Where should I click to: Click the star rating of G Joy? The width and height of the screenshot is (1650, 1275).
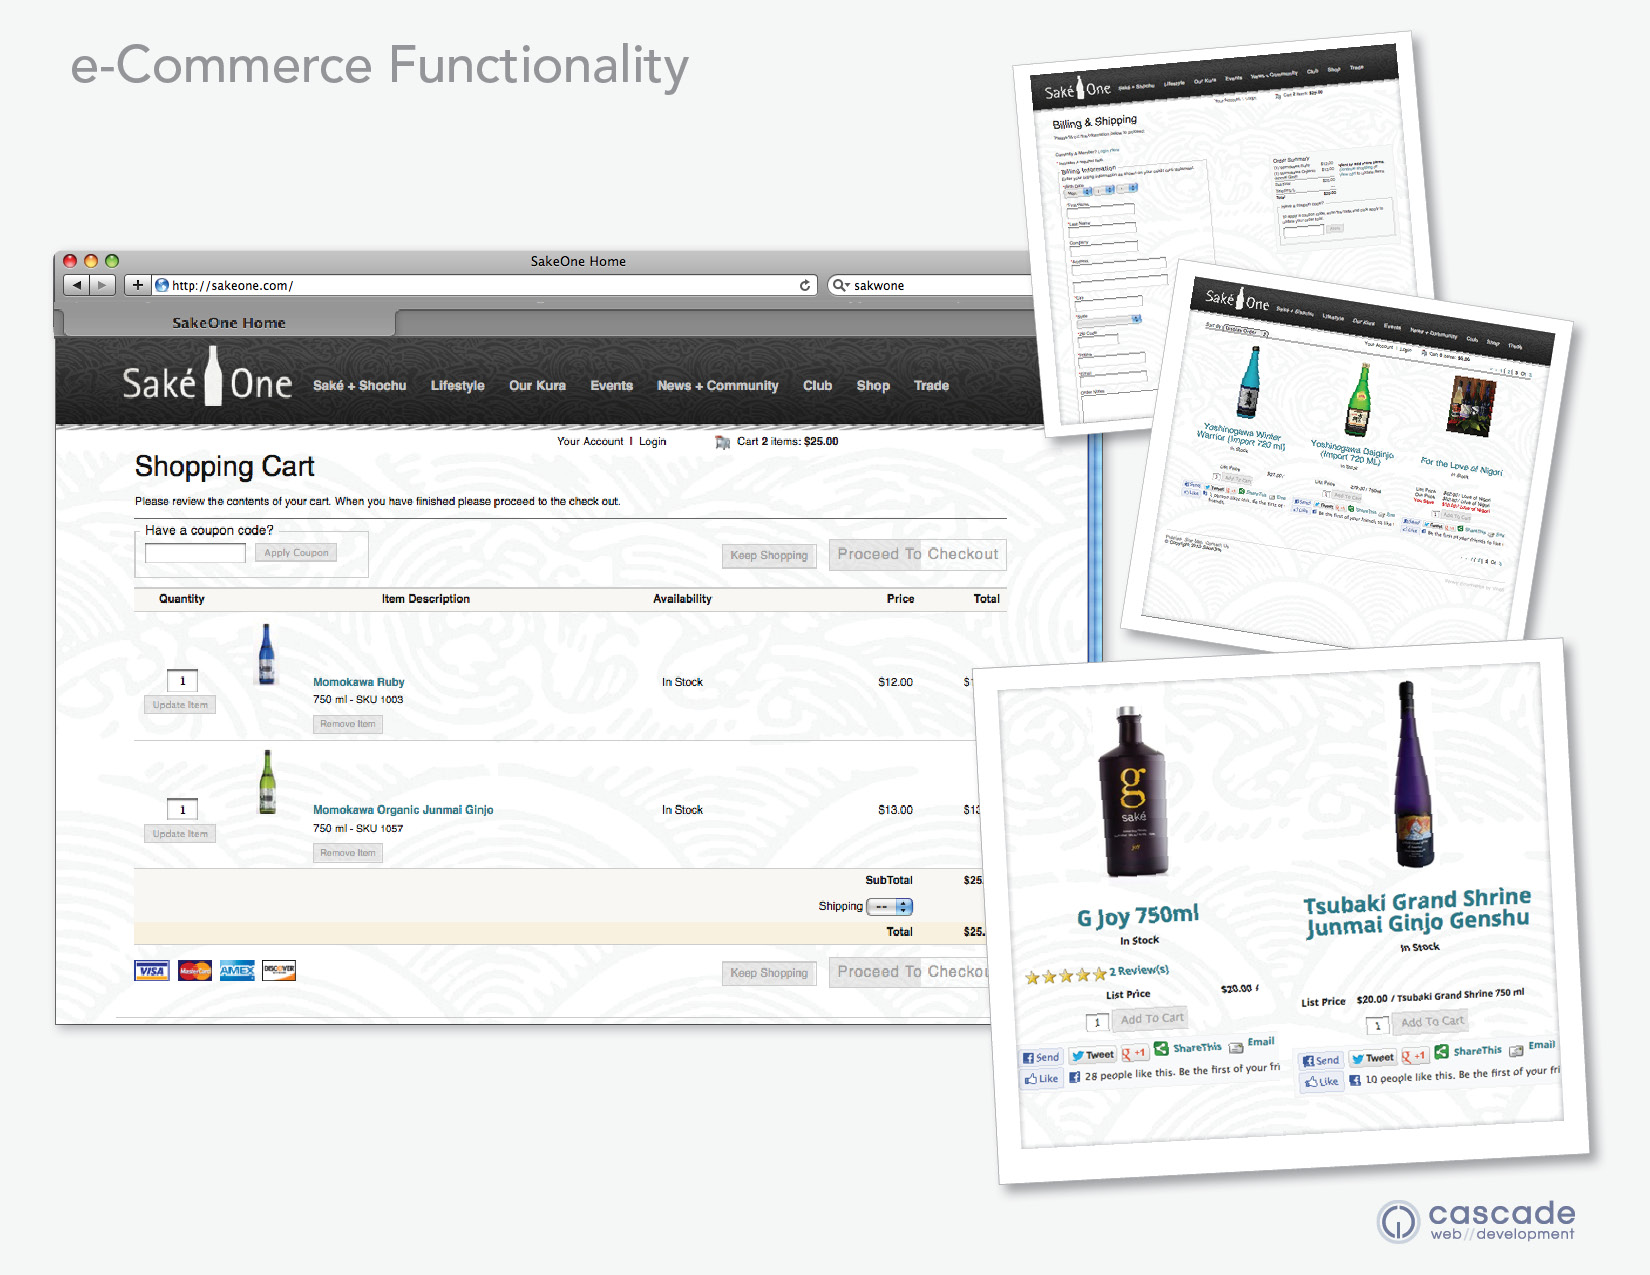point(1066,976)
